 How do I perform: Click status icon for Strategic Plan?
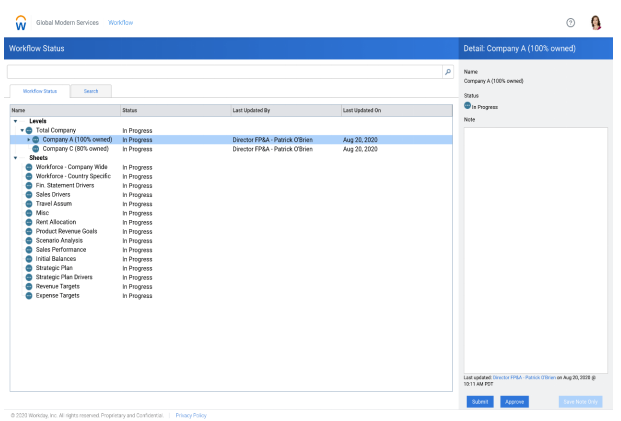coord(29,268)
